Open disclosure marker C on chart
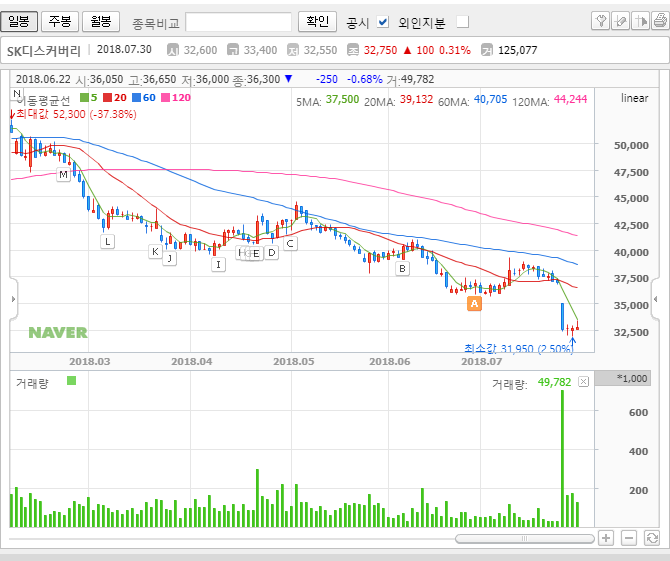This screenshot has width=670, height=561. click(x=290, y=244)
